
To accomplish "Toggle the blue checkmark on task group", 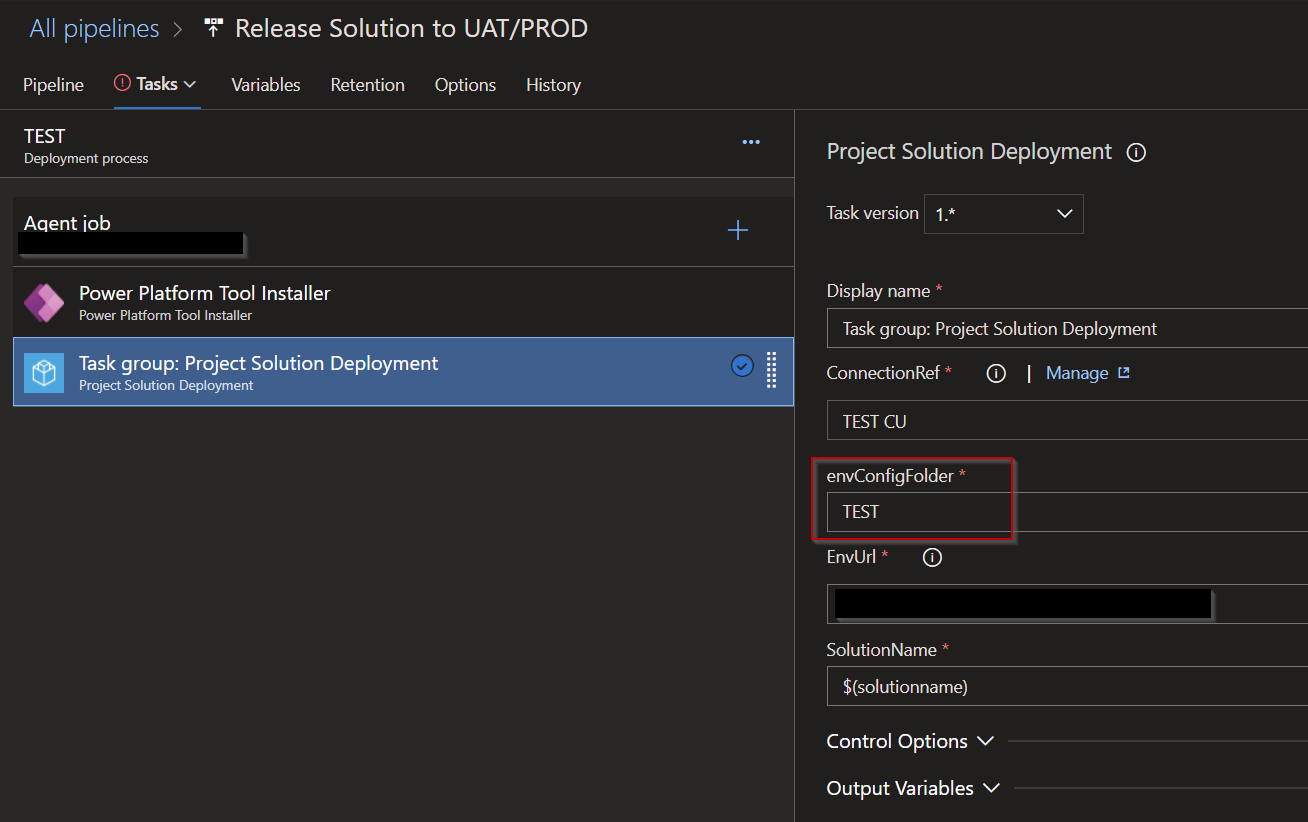I will [742, 366].
